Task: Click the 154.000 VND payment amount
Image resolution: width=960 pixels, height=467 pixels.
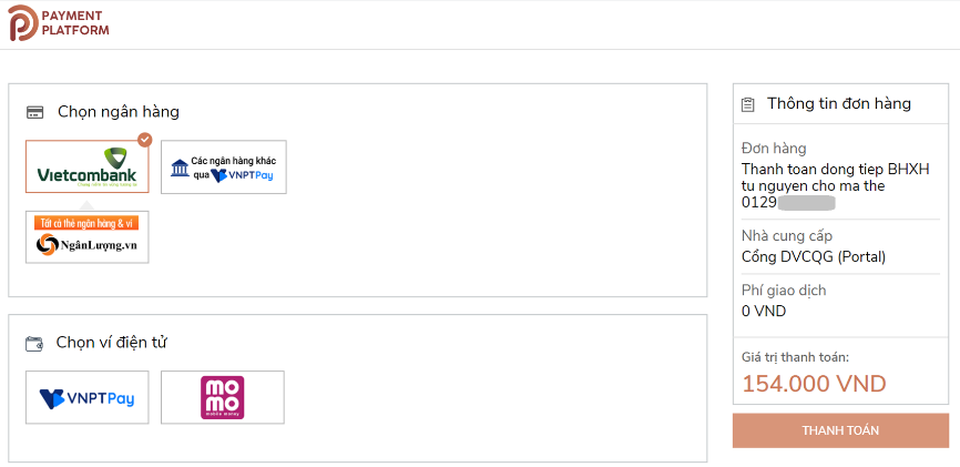Action: [814, 384]
